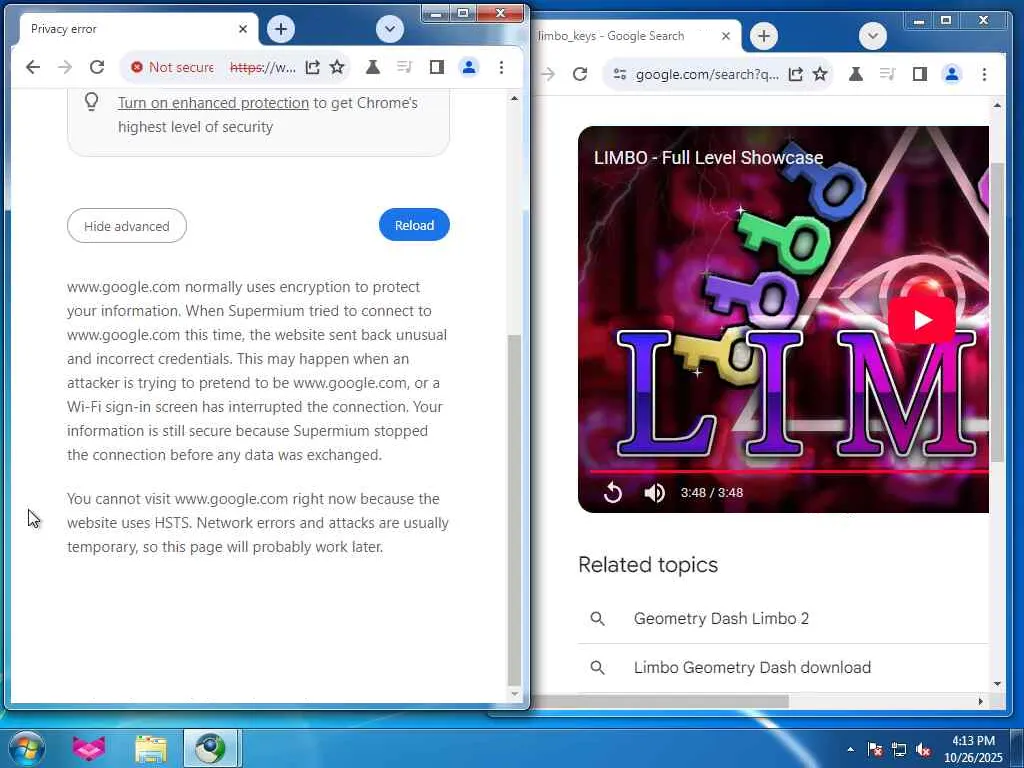Click LIMBO - Full Level Showcase title
The width and height of the screenshot is (1024, 768).
click(708, 157)
